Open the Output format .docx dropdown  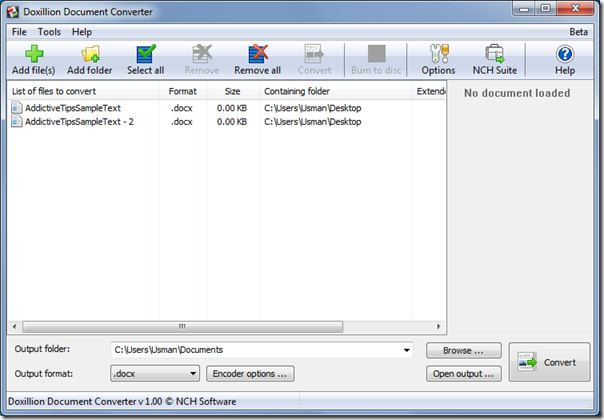coord(155,373)
